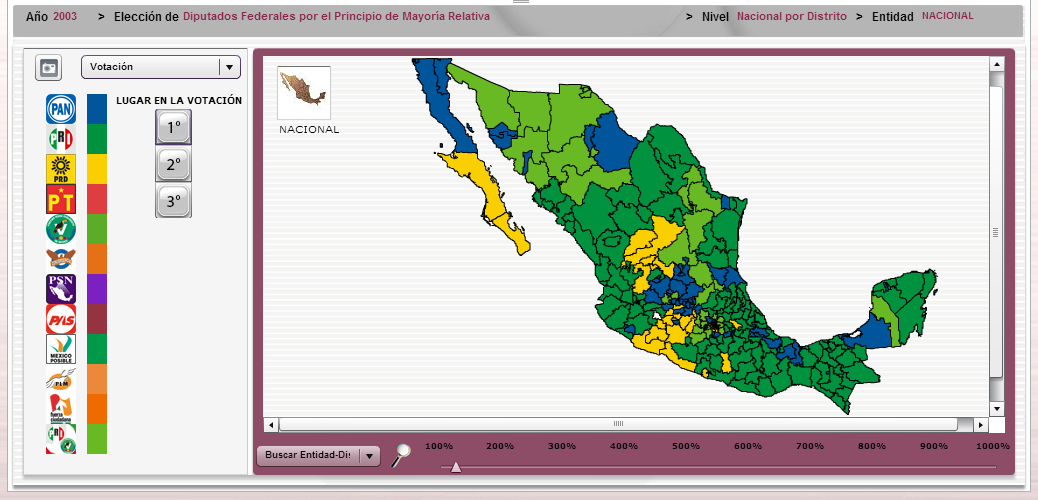This screenshot has width=1038, height=500.
Task: Toggle 3° place in voting
Action: coord(173,201)
